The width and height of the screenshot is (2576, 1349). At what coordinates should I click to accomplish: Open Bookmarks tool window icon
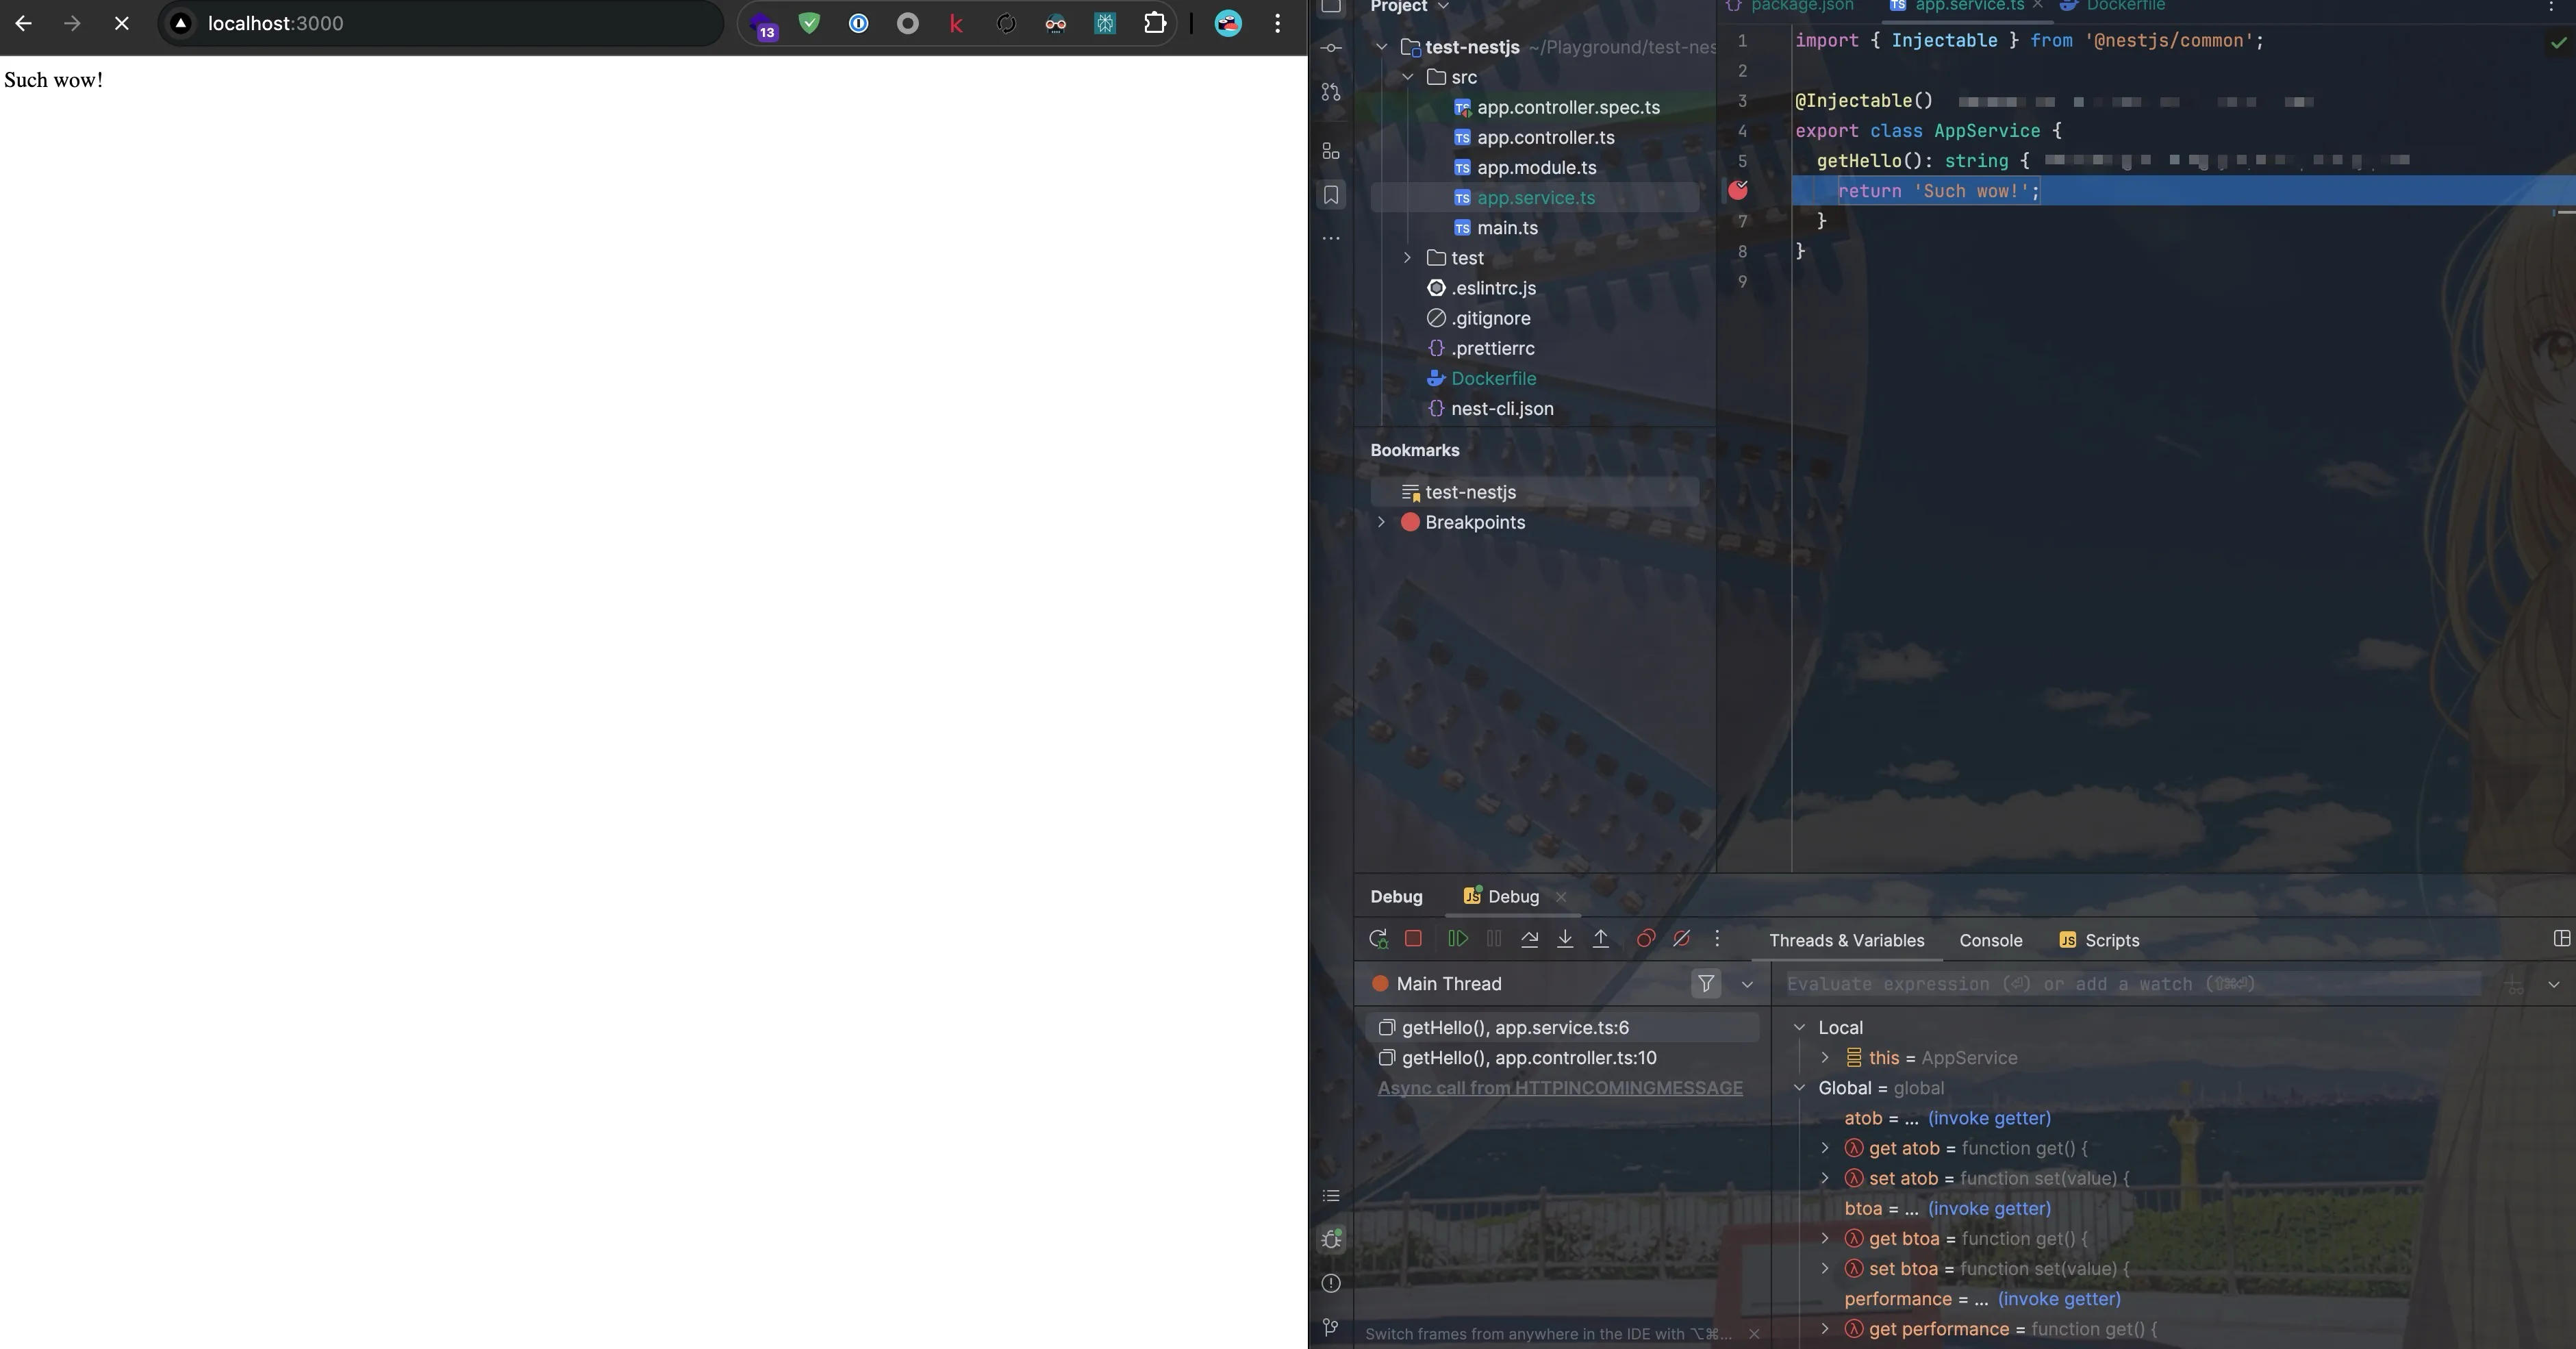pyautogui.click(x=1331, y=195)
